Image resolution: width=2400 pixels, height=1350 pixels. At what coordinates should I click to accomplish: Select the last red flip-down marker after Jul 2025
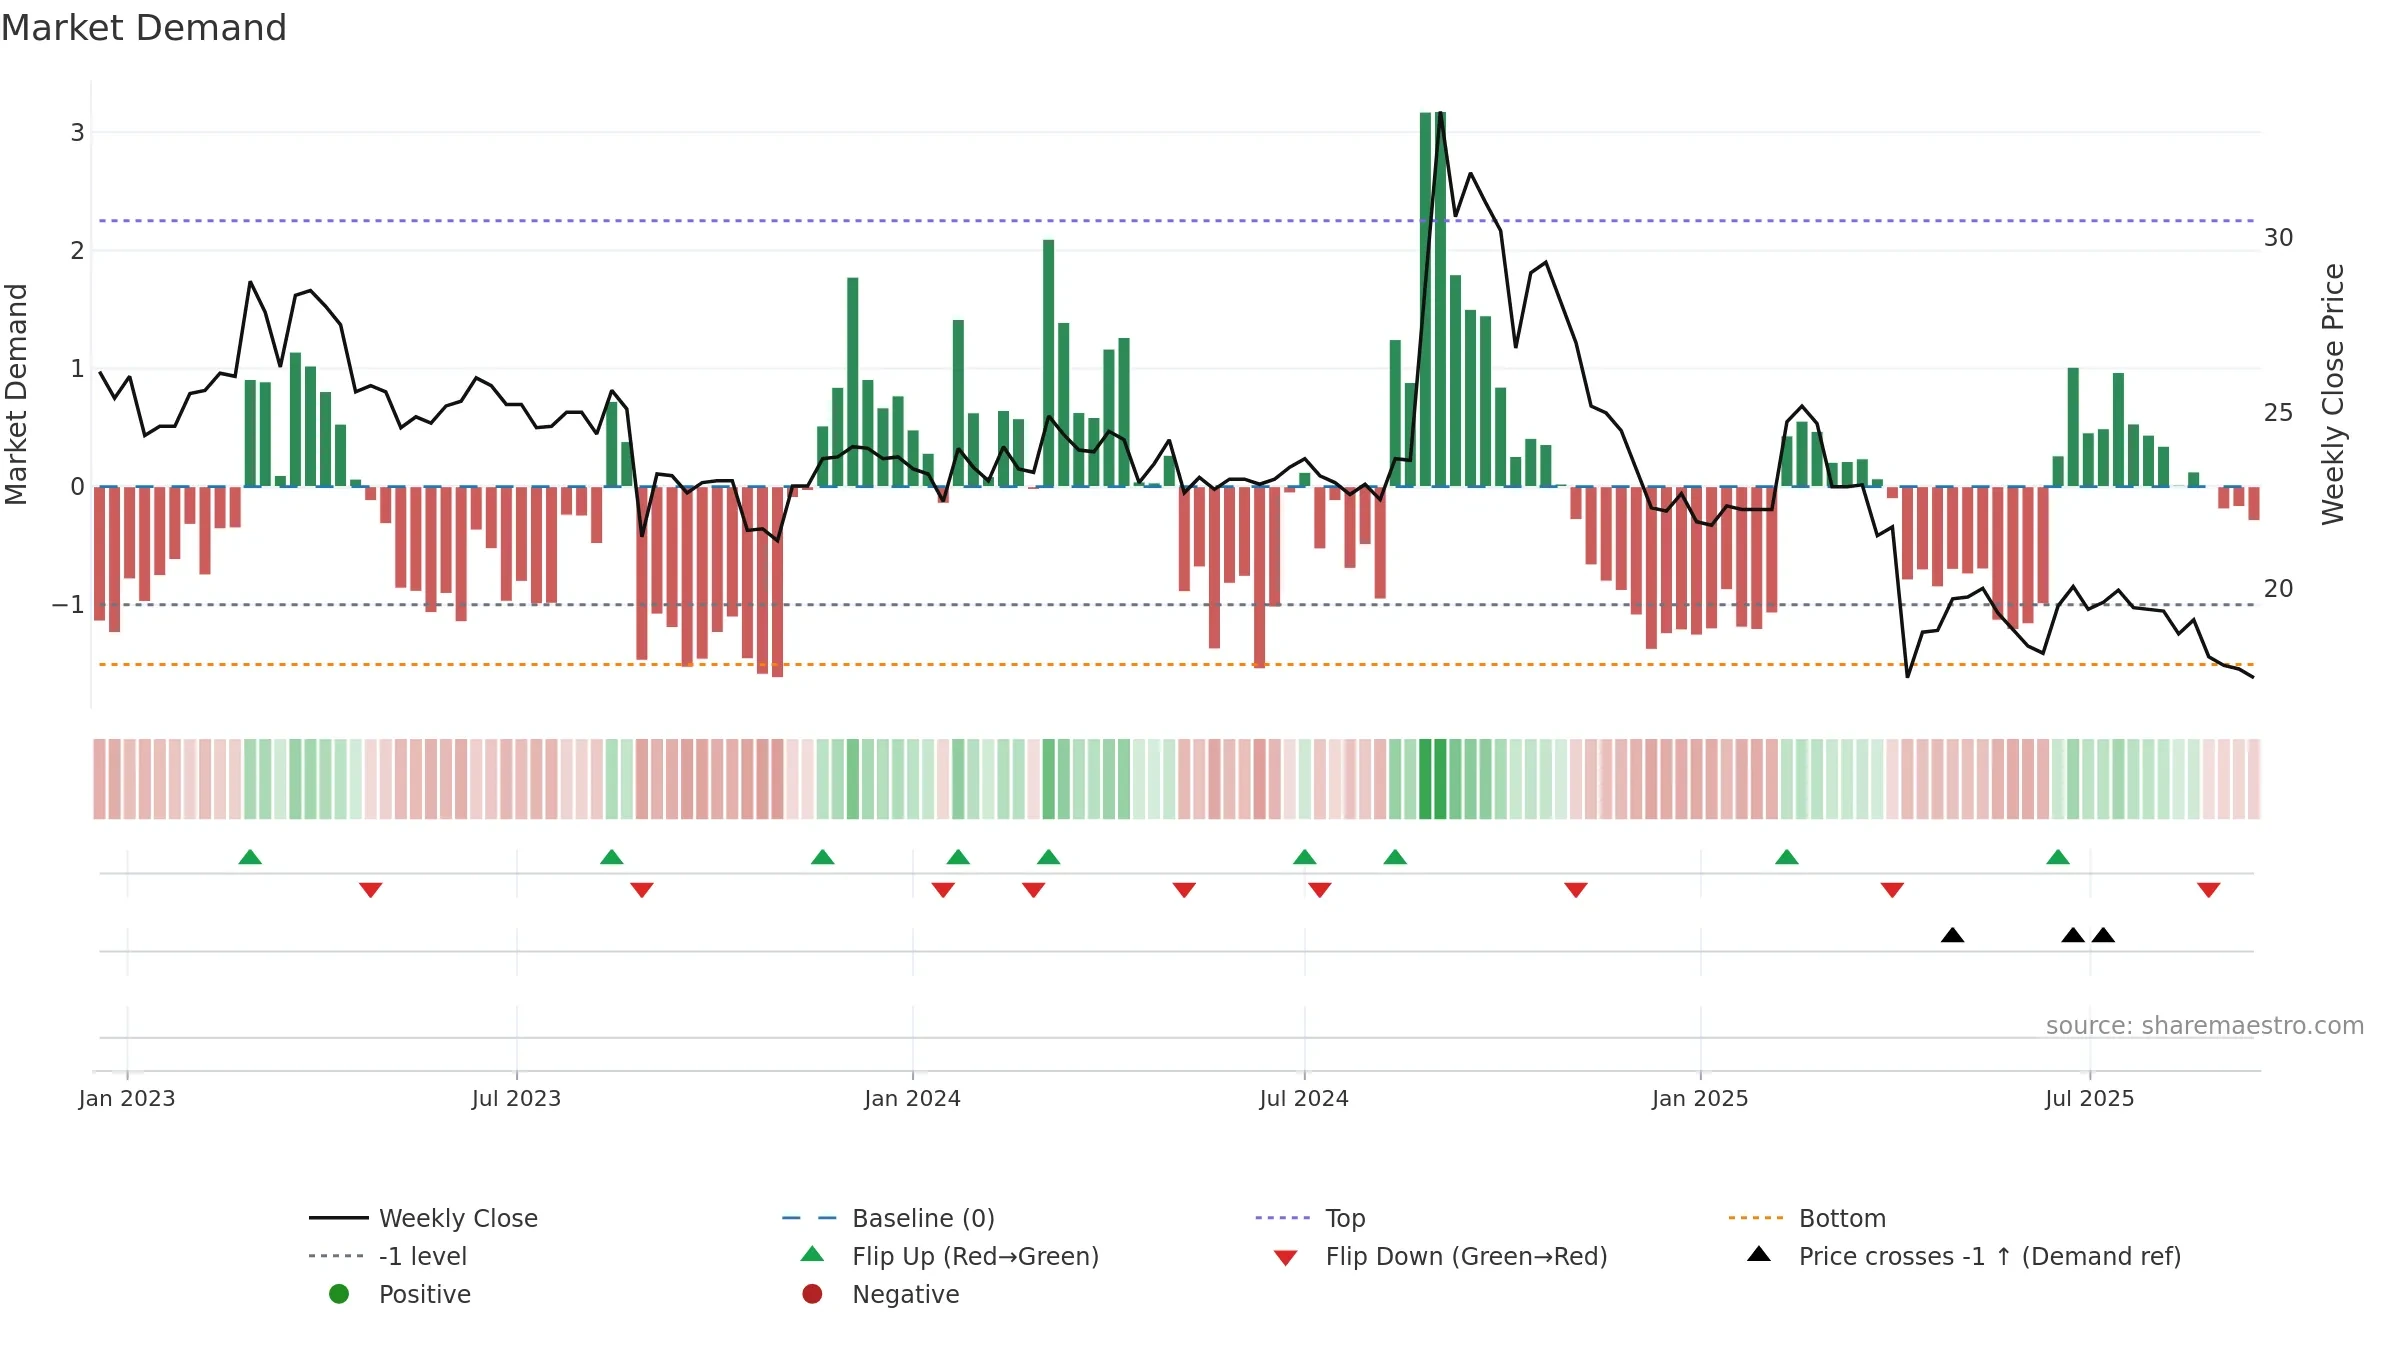click(x=2209, y=890)
